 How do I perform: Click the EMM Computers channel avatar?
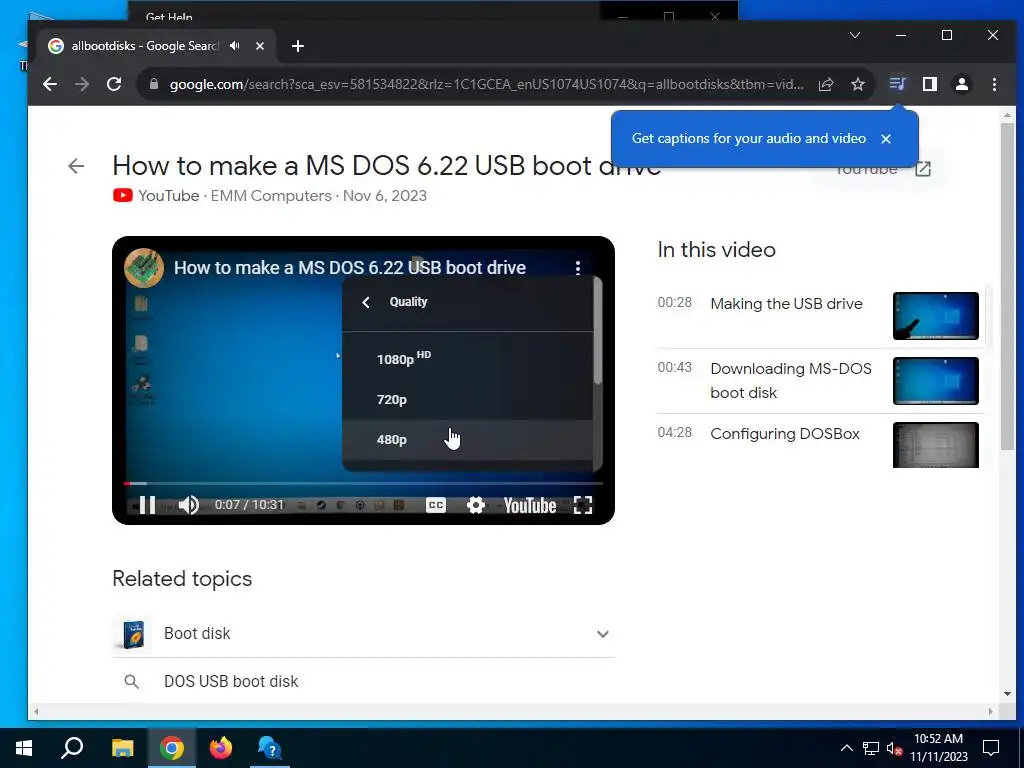(144, 268)
